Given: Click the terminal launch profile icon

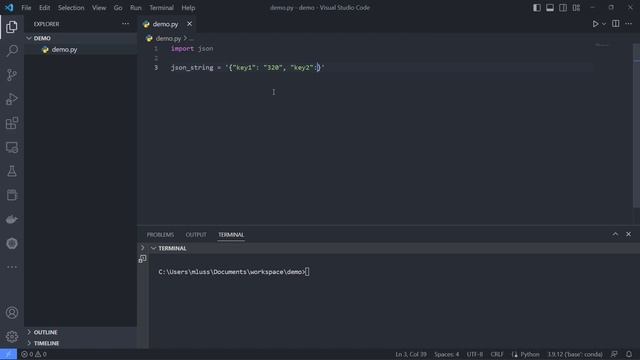Looking at the screenshot, I should [142, 259].
